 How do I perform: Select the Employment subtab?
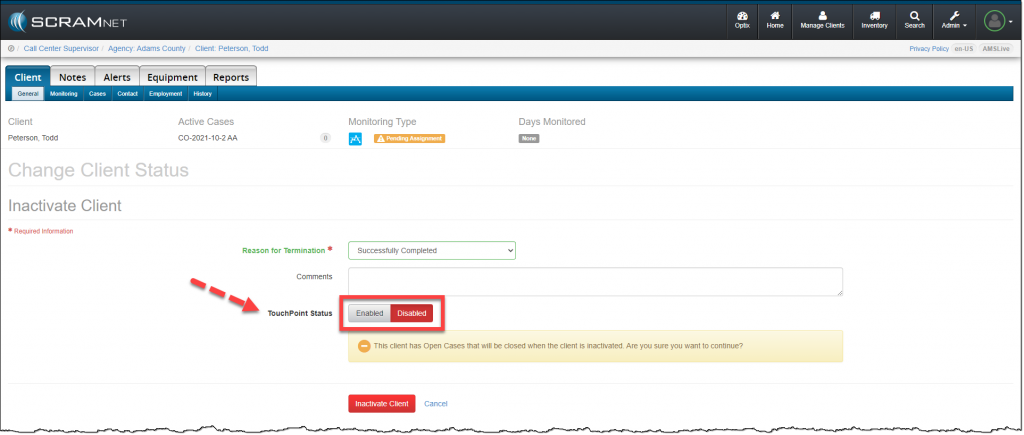click(x=165, y=94)
